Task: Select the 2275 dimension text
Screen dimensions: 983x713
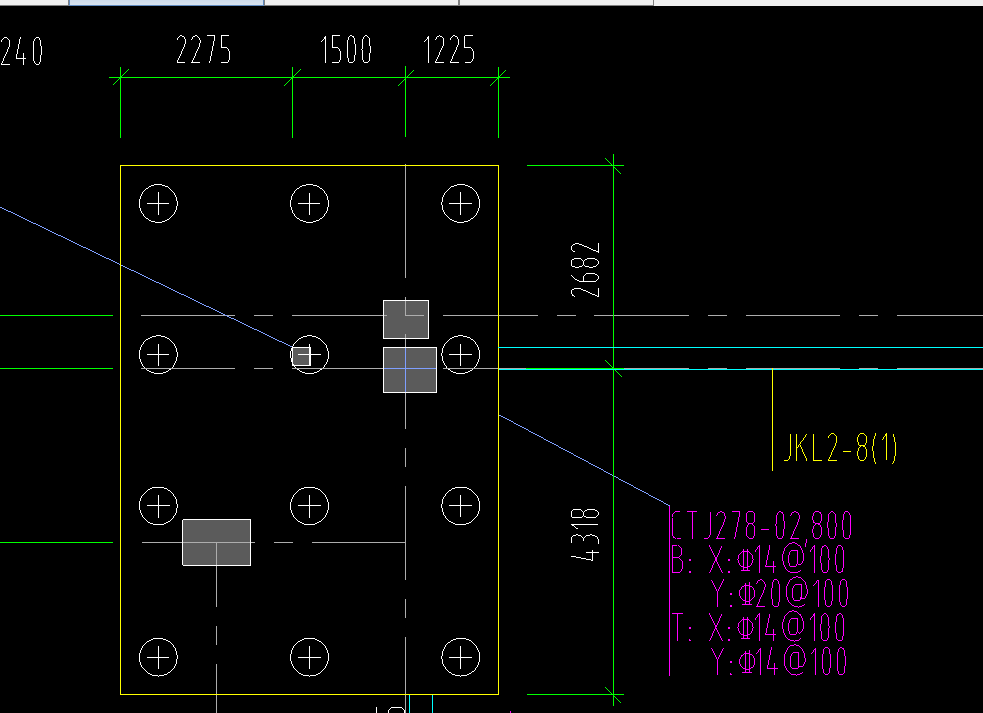Action: tap(204, 50)
